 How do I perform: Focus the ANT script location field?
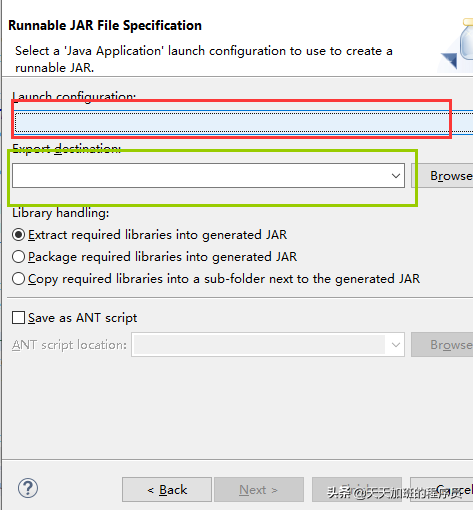point(259,345)
